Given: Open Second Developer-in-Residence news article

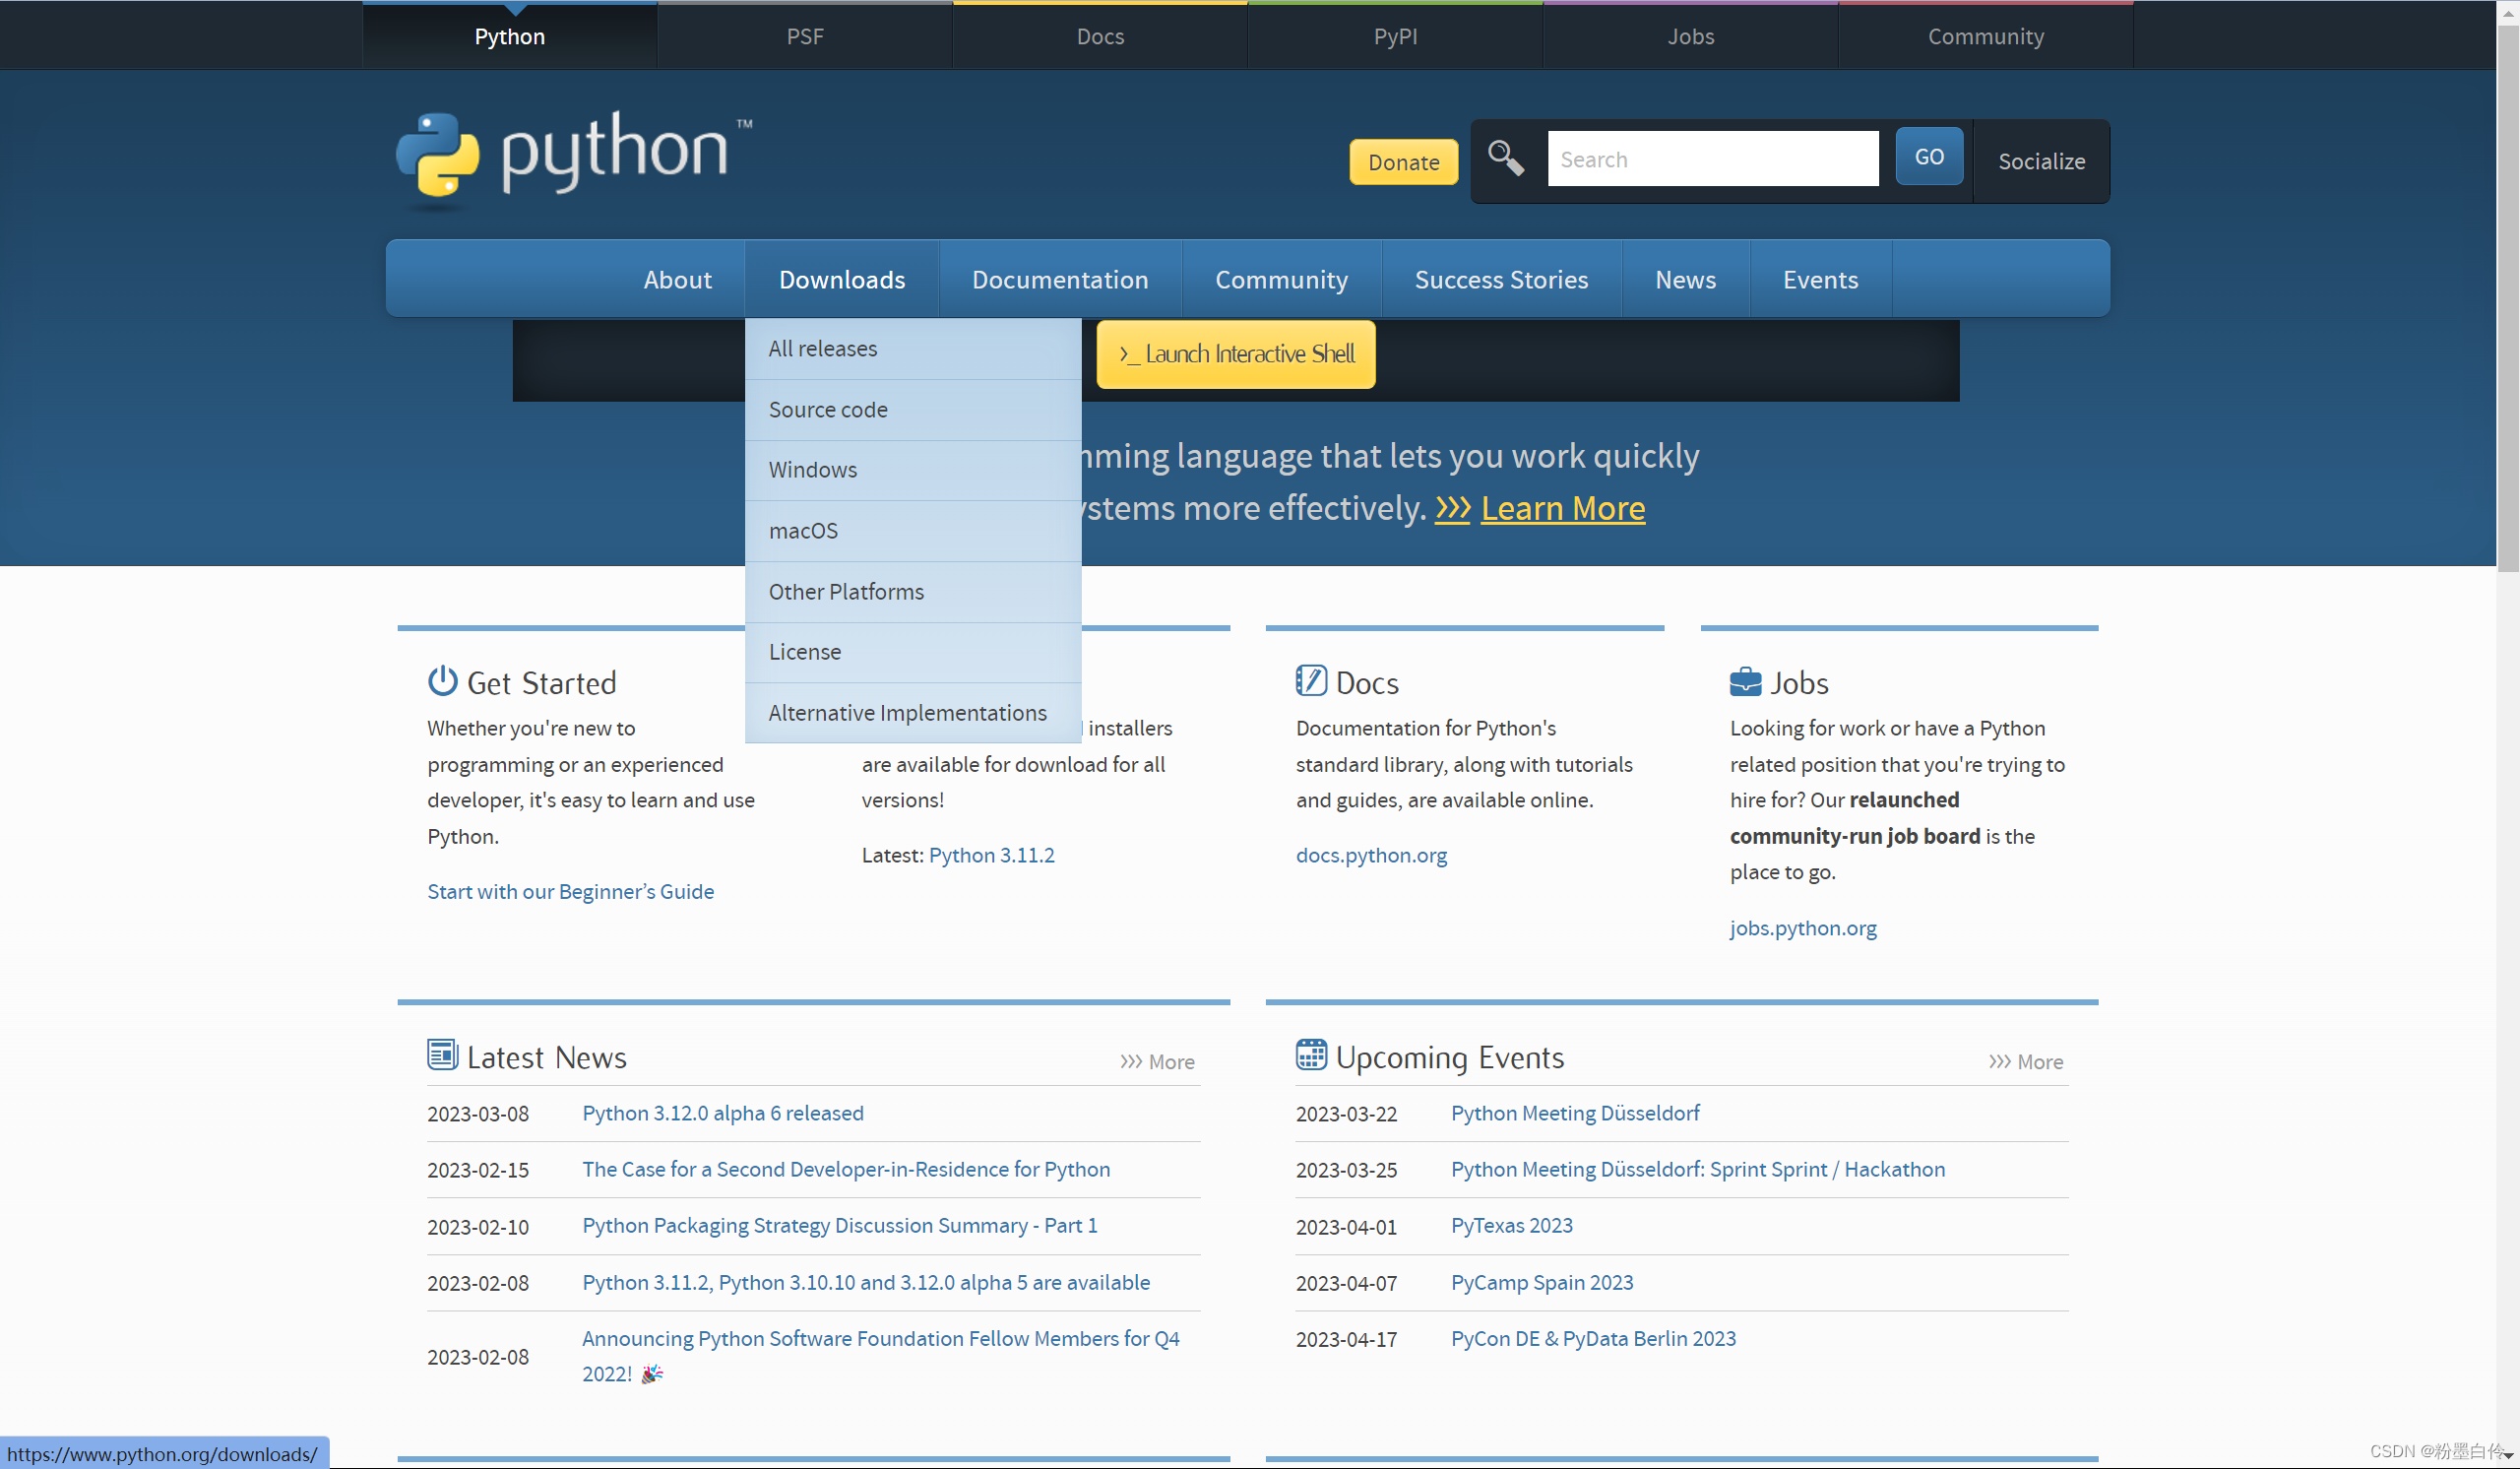Looking at the screenshot, I should [x=846, y=1169].
